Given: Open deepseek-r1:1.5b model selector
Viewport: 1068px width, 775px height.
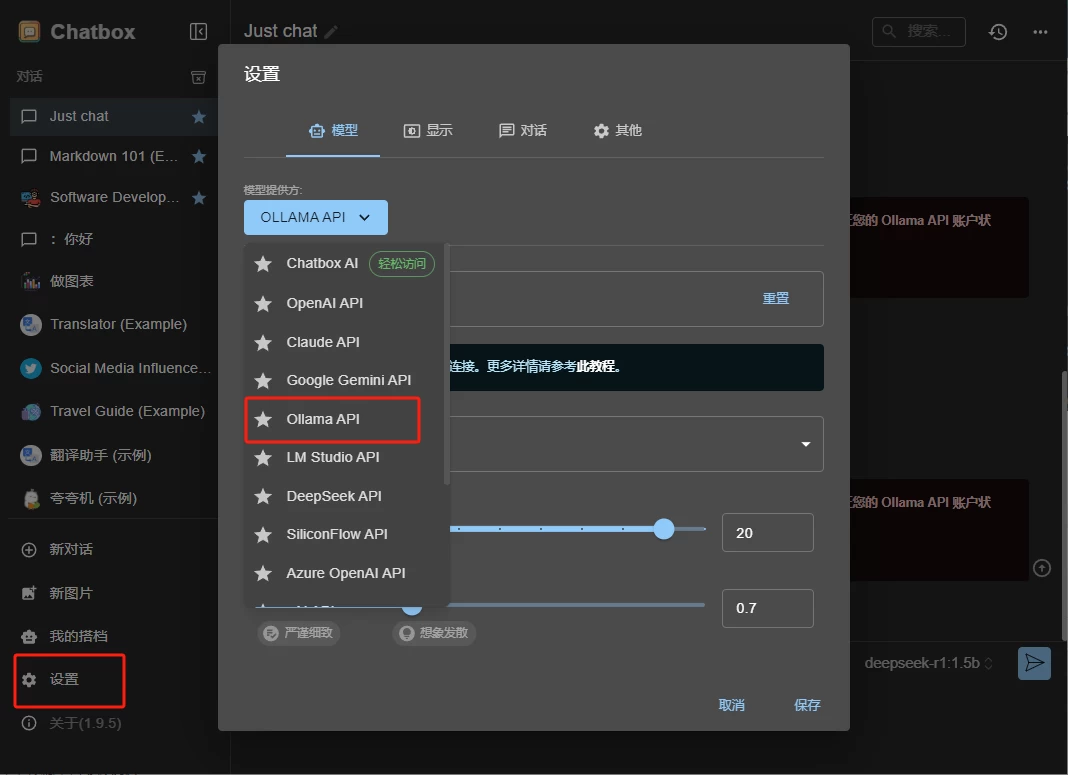Looking at the screenshot, I should 928,663.
